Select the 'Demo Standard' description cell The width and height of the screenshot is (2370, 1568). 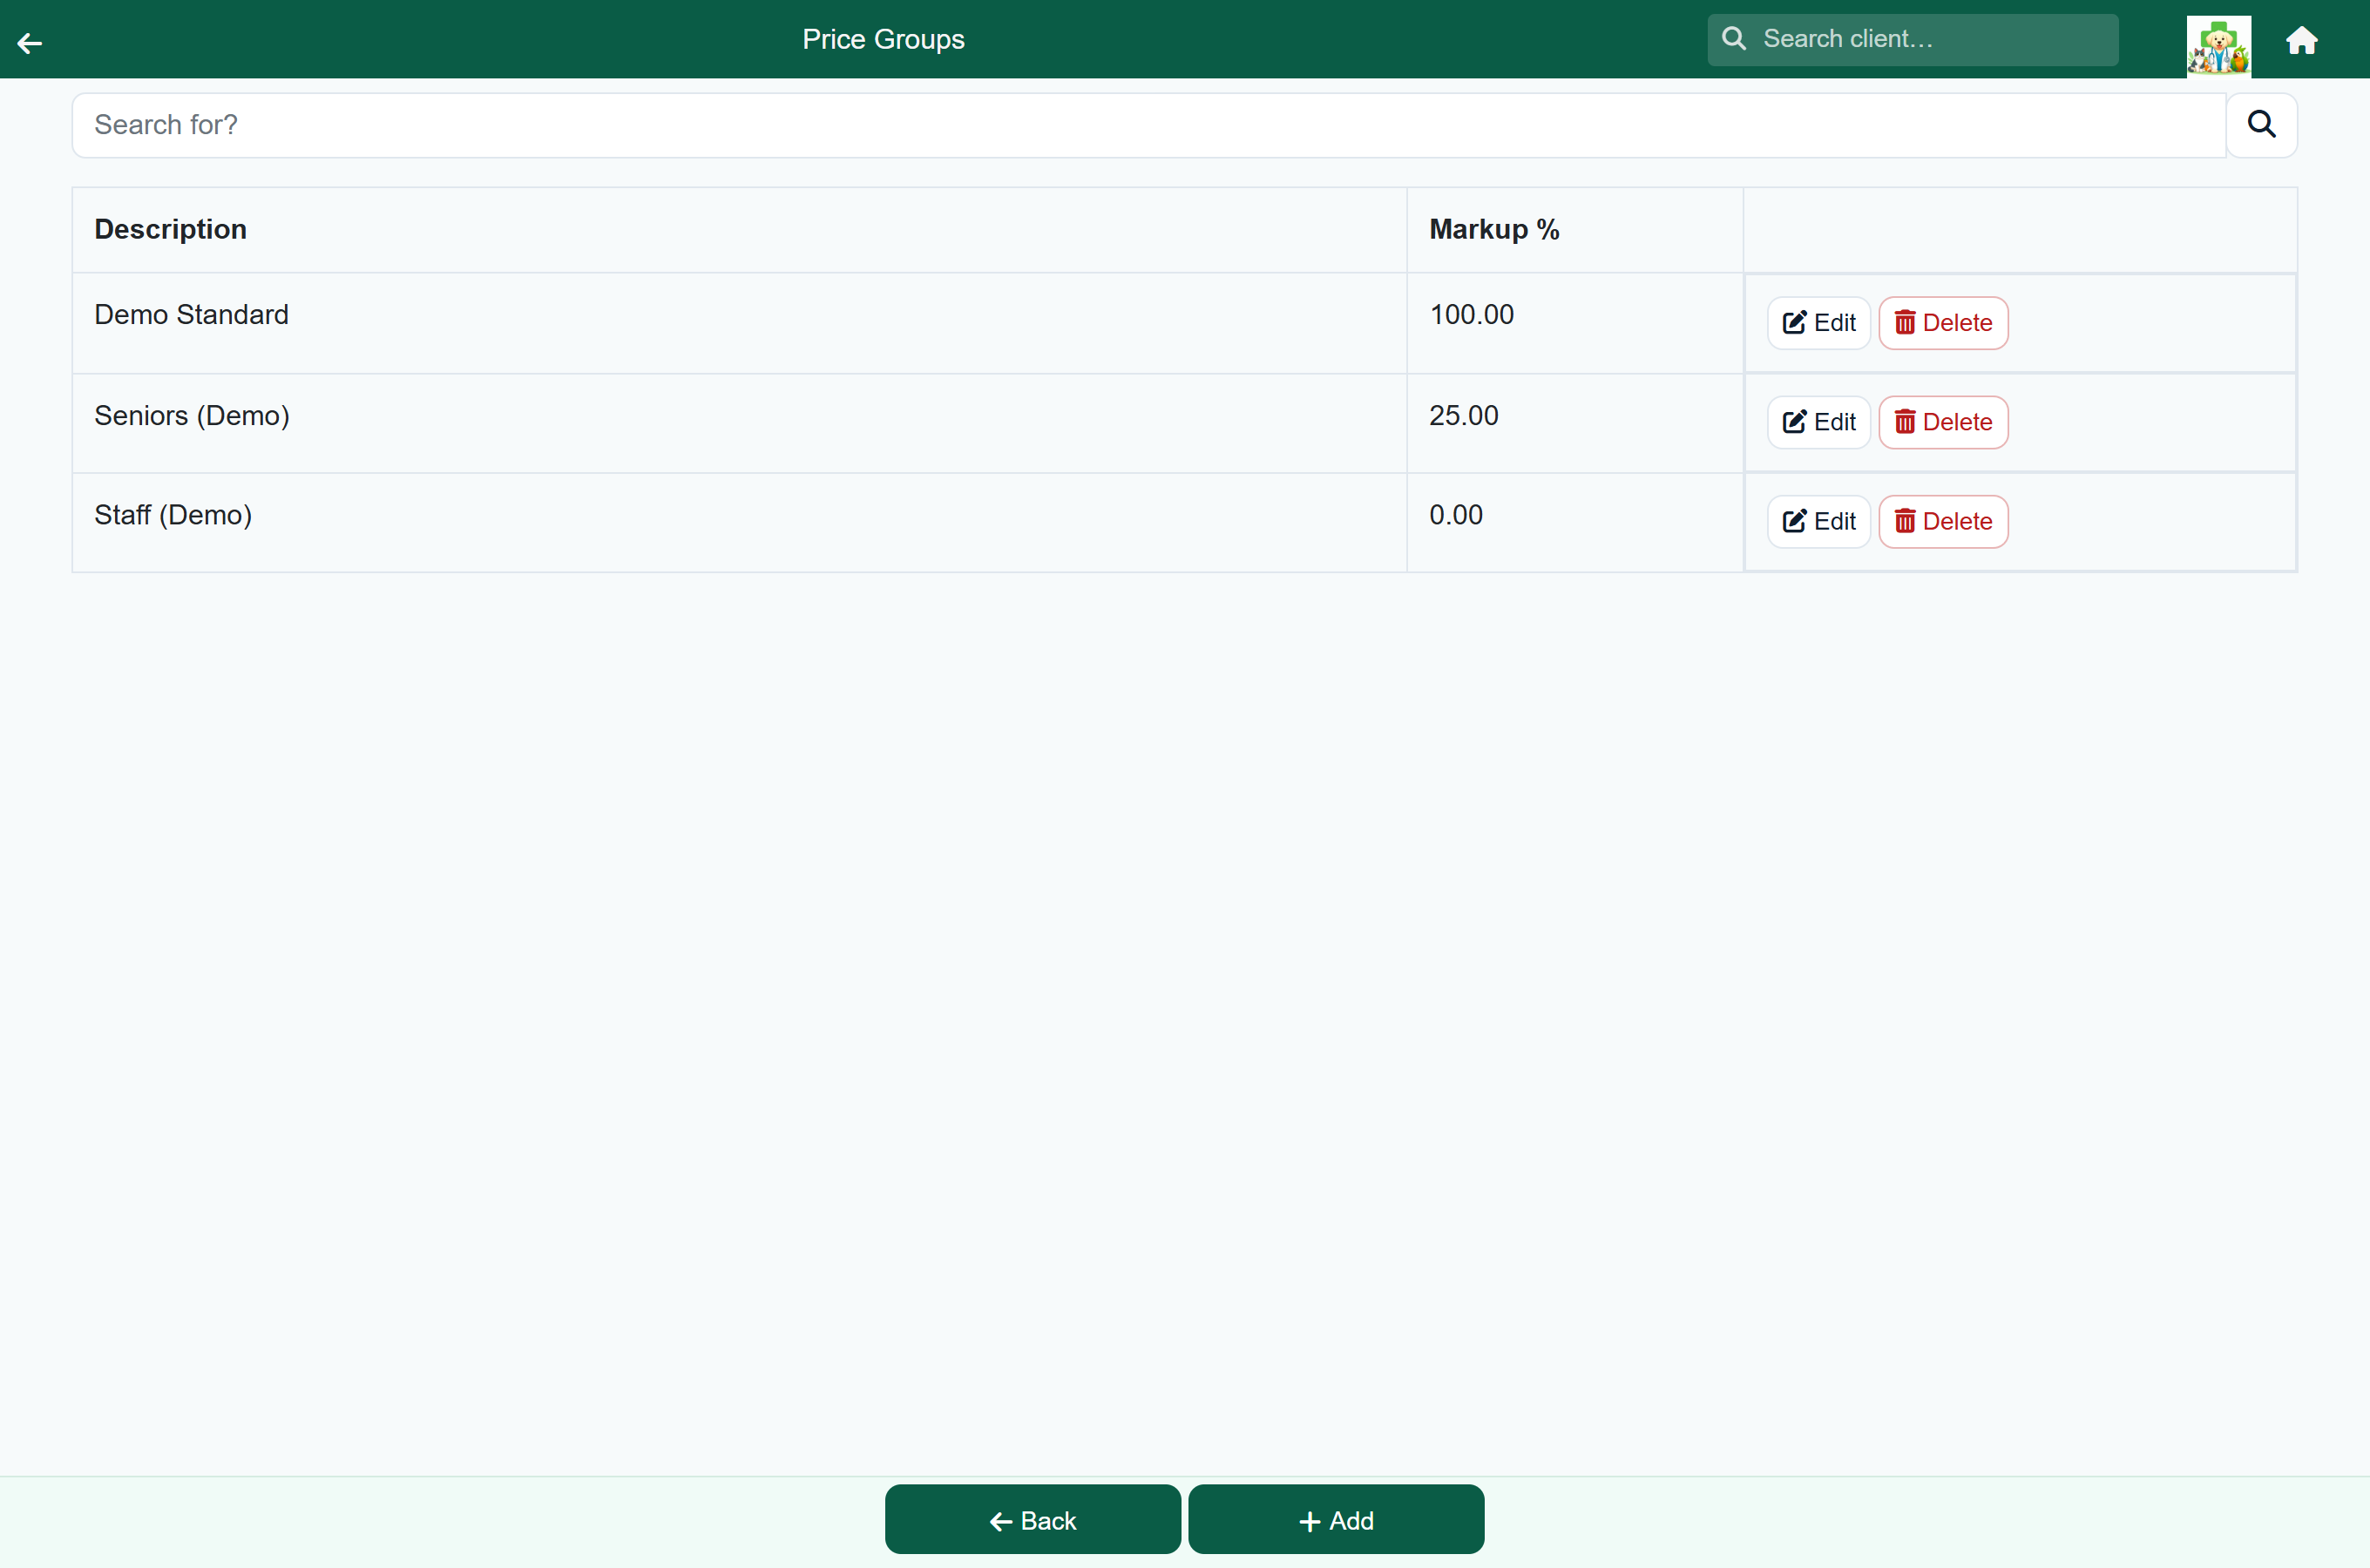coord(739,323)
